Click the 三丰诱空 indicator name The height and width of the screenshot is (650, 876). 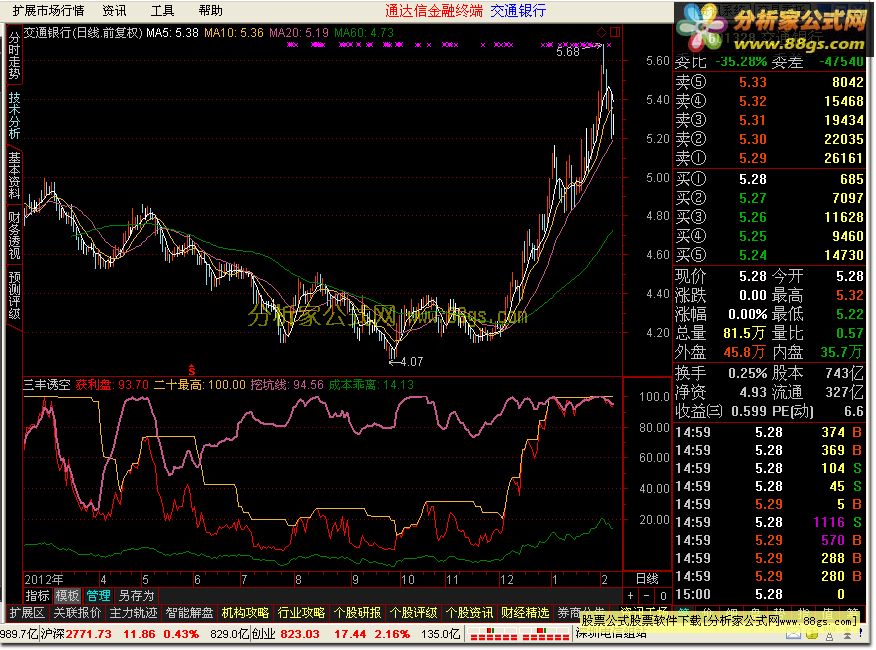(47, 385)
